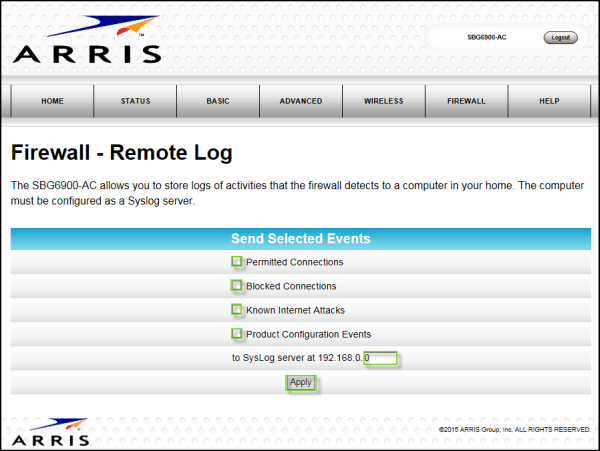The height and width of the screenshot is (451, 600).
Task: Click the ARRIS Group copyright notice
Action: 514,430
